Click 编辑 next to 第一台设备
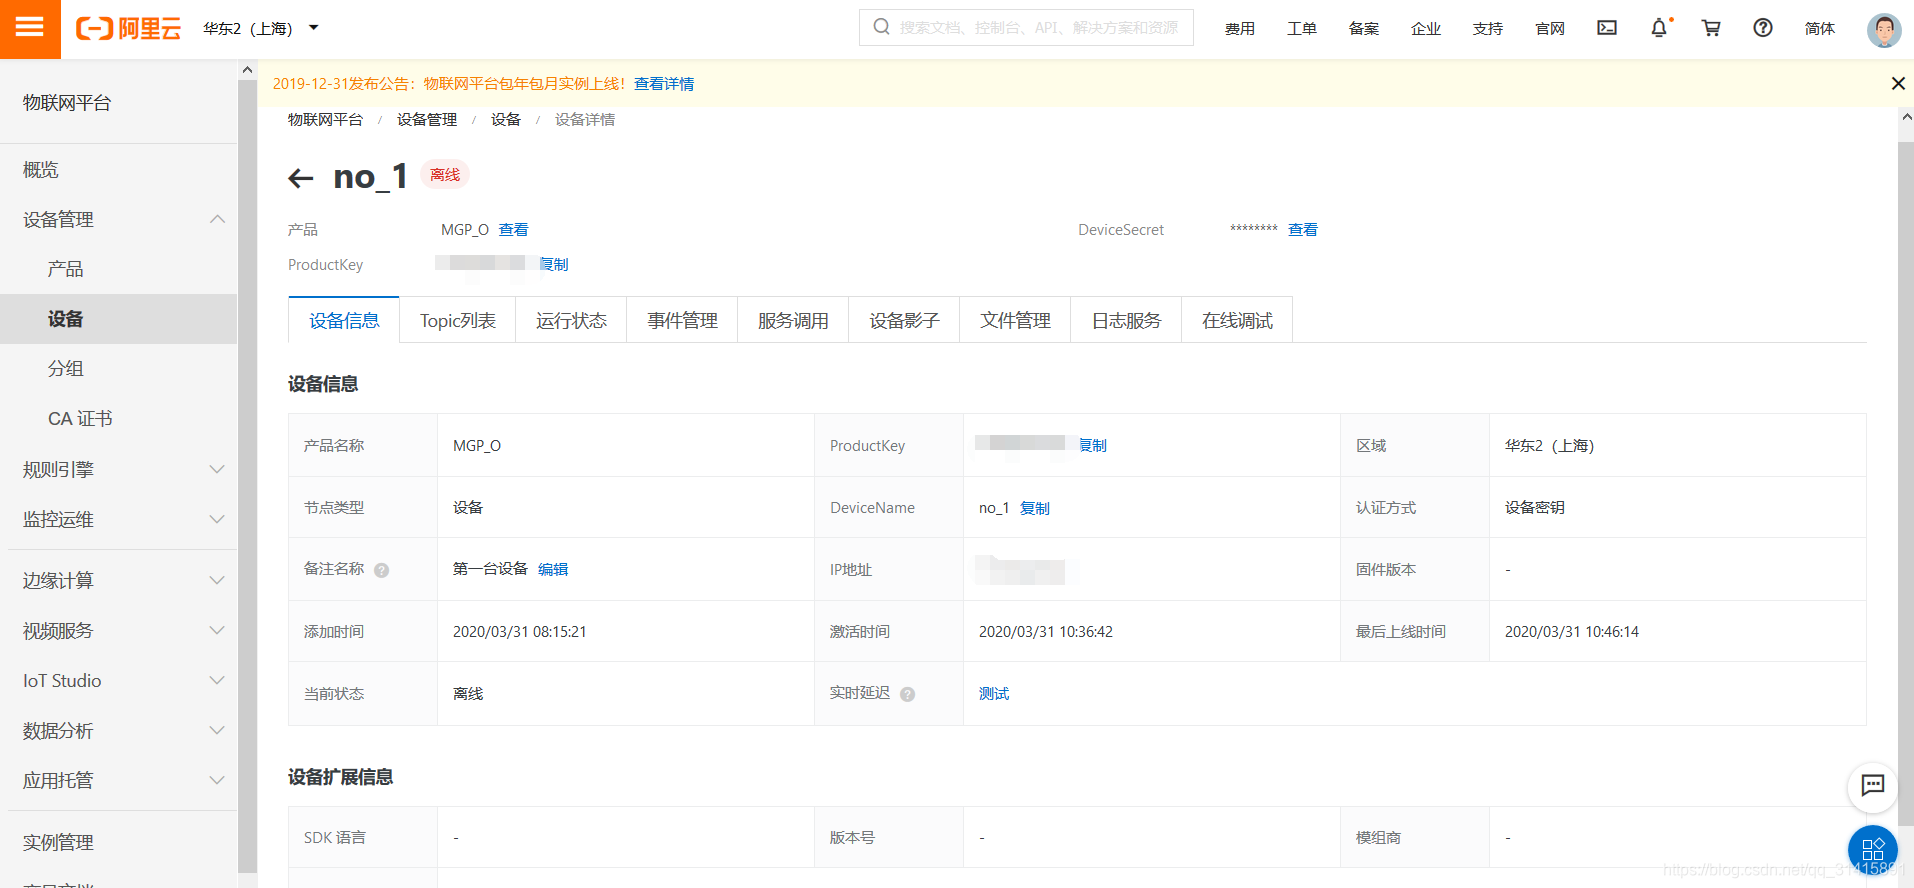The image size is (1914, 888). coord(553,569)
